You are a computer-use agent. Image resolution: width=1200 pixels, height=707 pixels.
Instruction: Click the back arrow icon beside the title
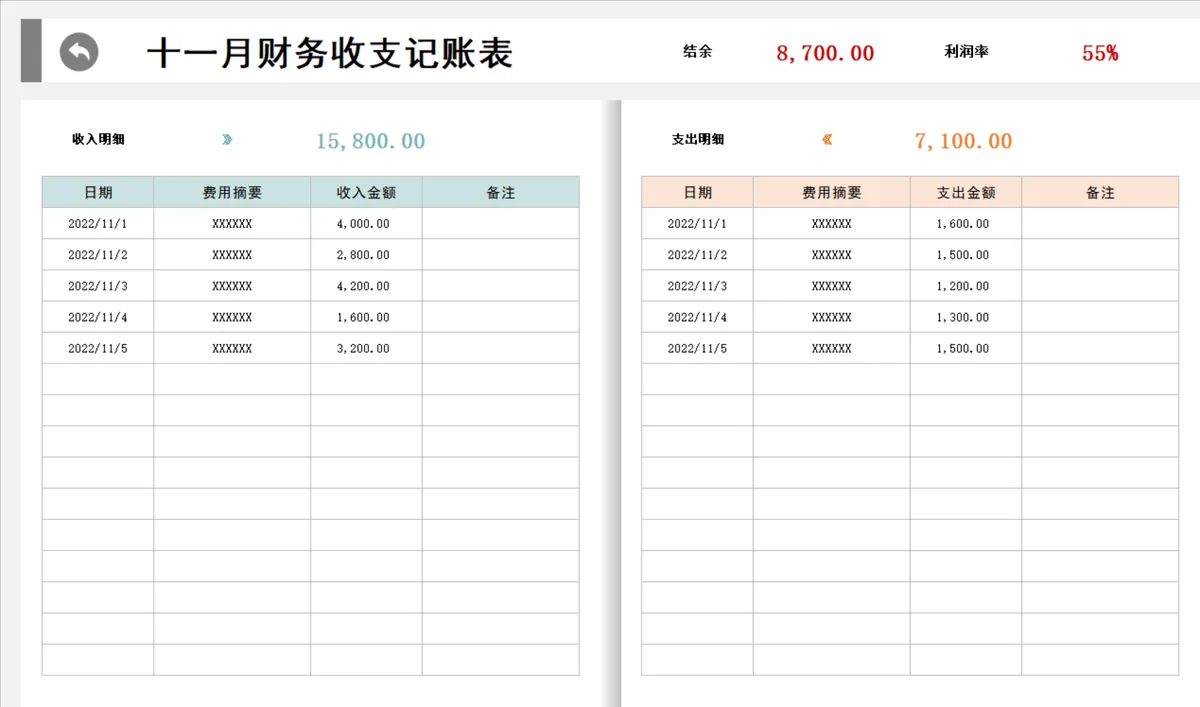click(79, 52)
